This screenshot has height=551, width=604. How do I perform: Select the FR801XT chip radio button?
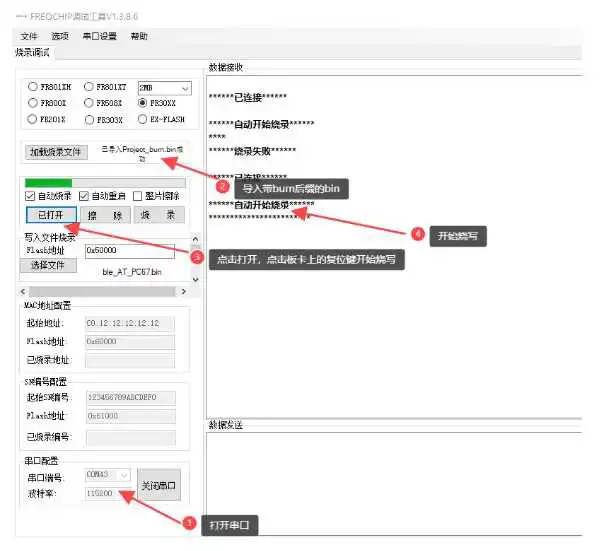88,87
